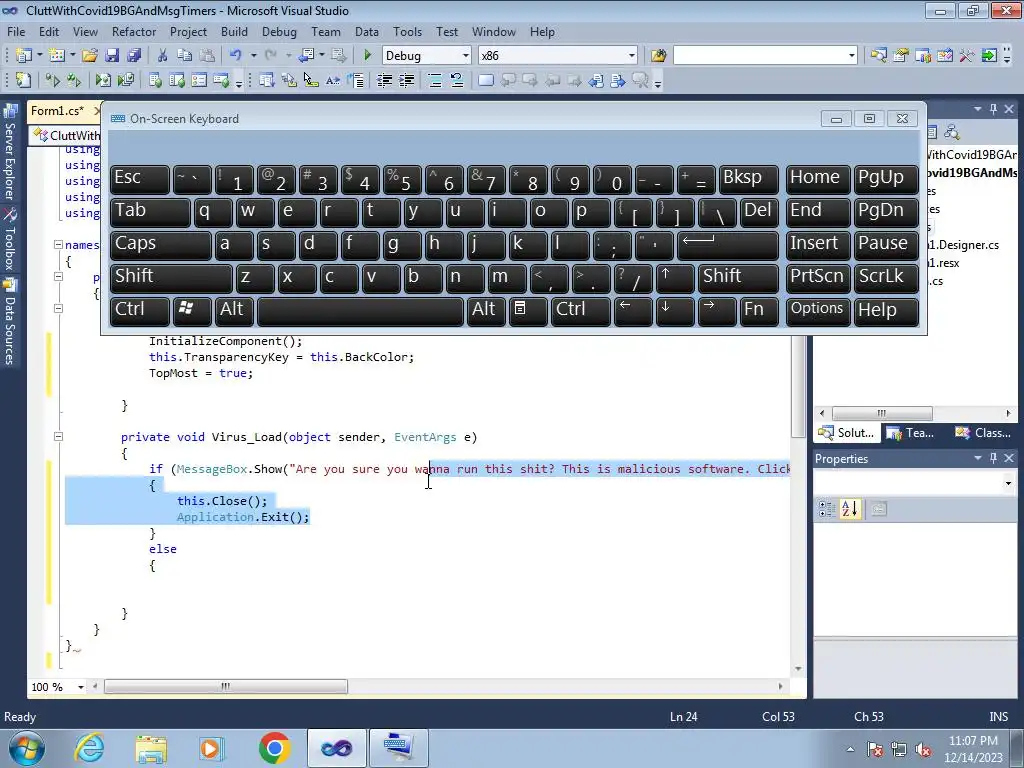The height and width of the screenshot is (768, 1024).
Task: Click the Solution Explorer horizontal scrollbar thumb
Action: 882,413
